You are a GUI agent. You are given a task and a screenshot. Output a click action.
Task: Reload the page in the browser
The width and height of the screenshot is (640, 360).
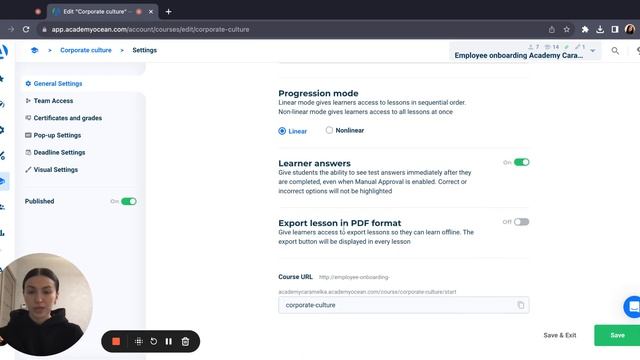pyautogui.click(x=26, y=29)
